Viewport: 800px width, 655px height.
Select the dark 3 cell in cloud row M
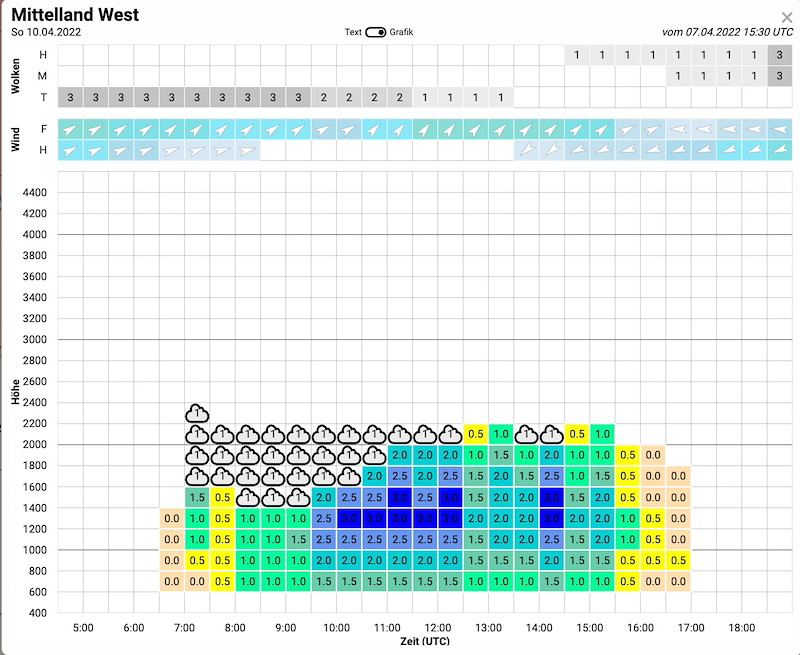(x=779, y=76)
